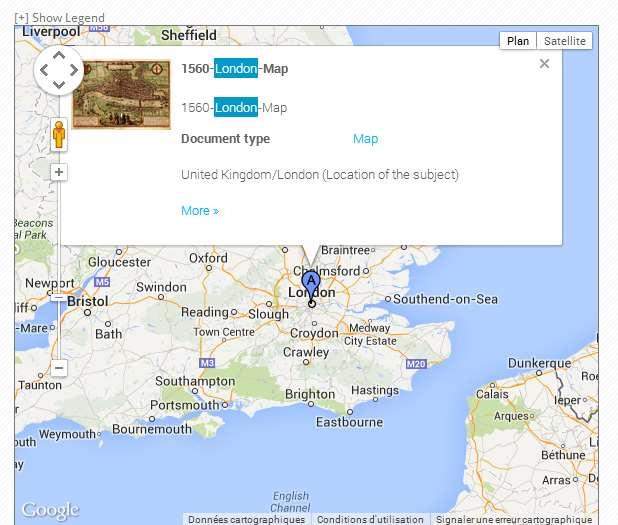
Task: Click the Gloucester city label
Action: point(119,262)
